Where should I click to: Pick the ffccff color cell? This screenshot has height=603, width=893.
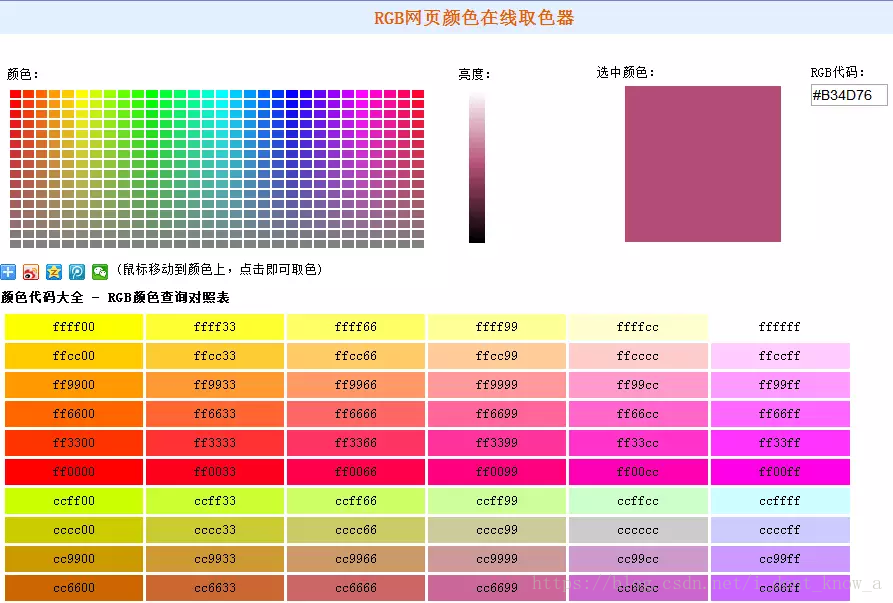click(780, 356)
